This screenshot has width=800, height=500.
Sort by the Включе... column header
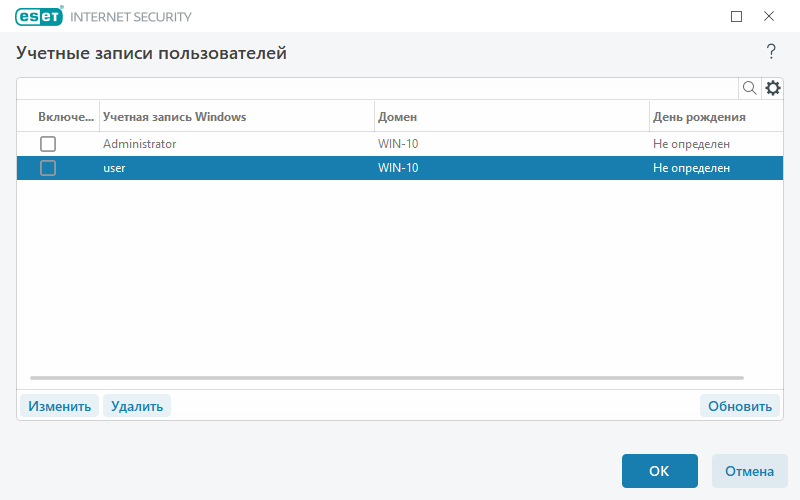click(x=66, y=117)
